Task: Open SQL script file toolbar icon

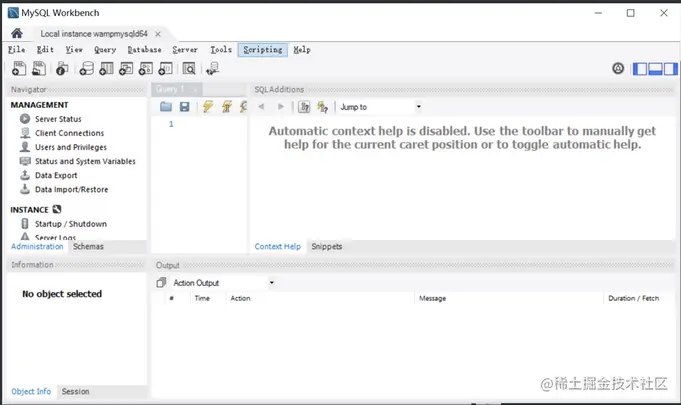Action: click(x=39, y=69)
